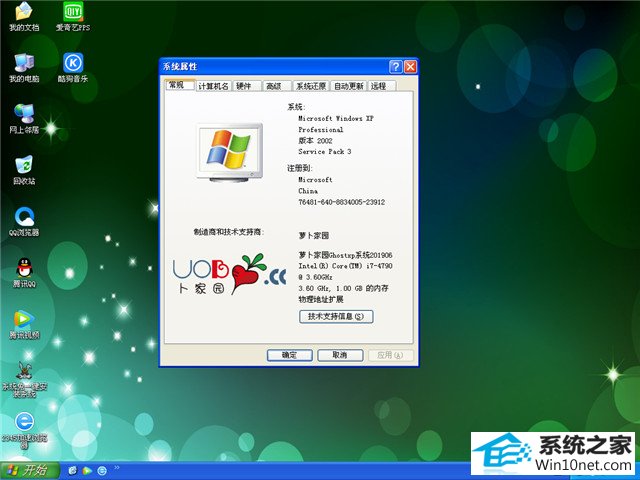Image resolution: width=640 pixels, height=480 pixels.
Task: Click the help question mark button in 系统属性
Action: coord(396,67)
